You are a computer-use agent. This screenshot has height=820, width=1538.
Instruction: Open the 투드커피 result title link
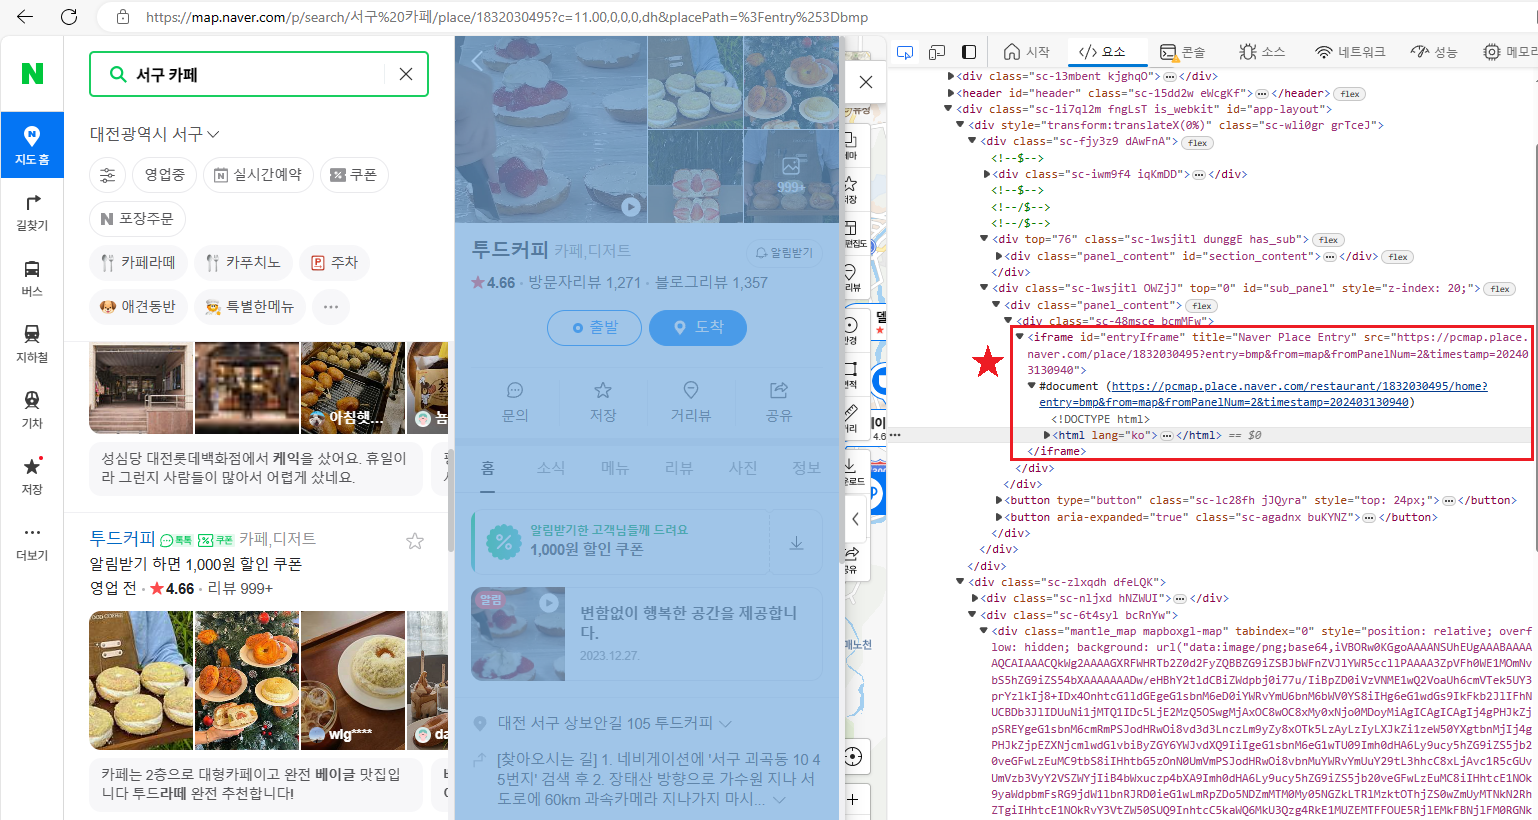point(122,538)
